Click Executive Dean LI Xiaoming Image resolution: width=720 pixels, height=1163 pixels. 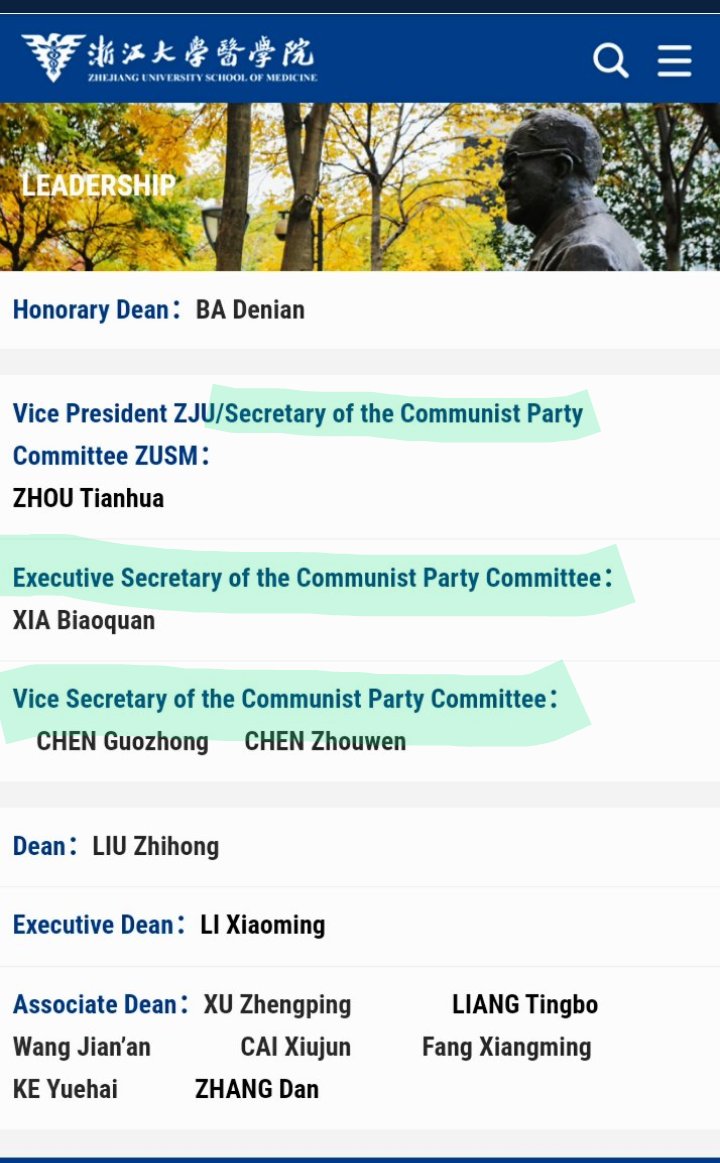coord(262,925)
